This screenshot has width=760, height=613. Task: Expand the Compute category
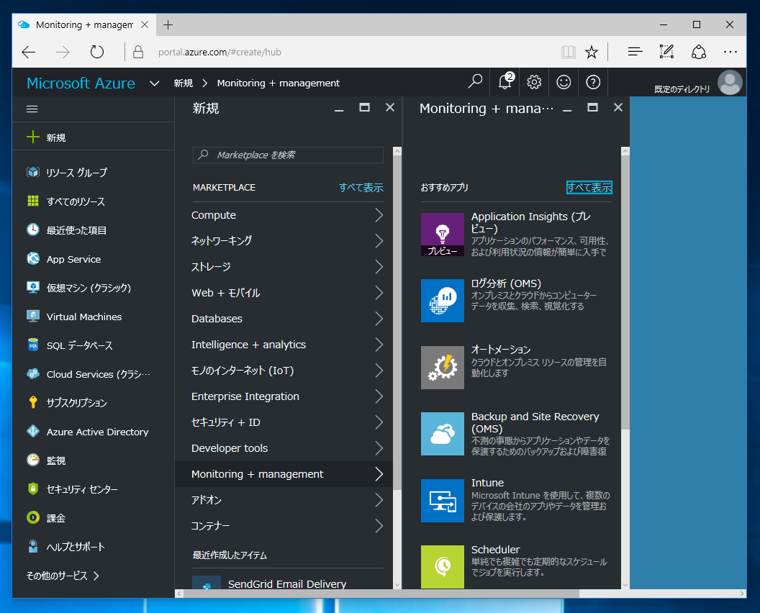287,215
